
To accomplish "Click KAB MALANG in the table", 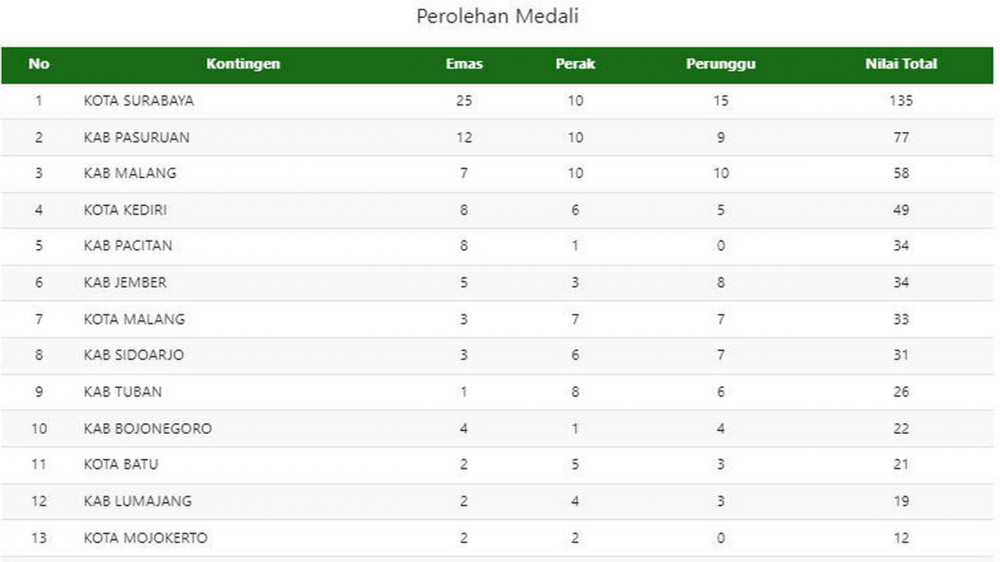I will point(130,173).
